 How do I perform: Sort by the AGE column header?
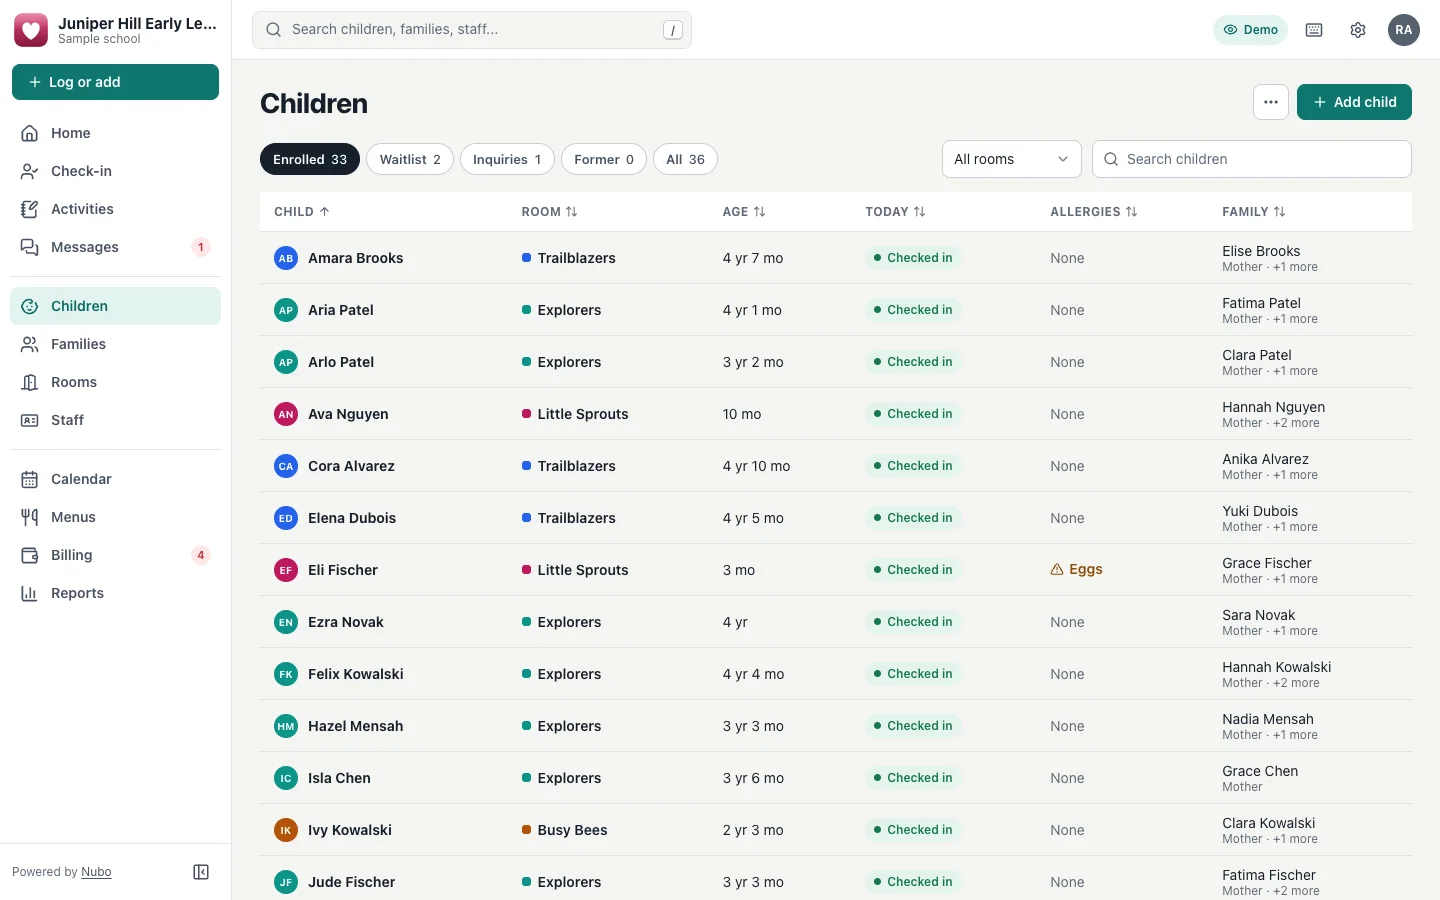[x=744, y=212]
